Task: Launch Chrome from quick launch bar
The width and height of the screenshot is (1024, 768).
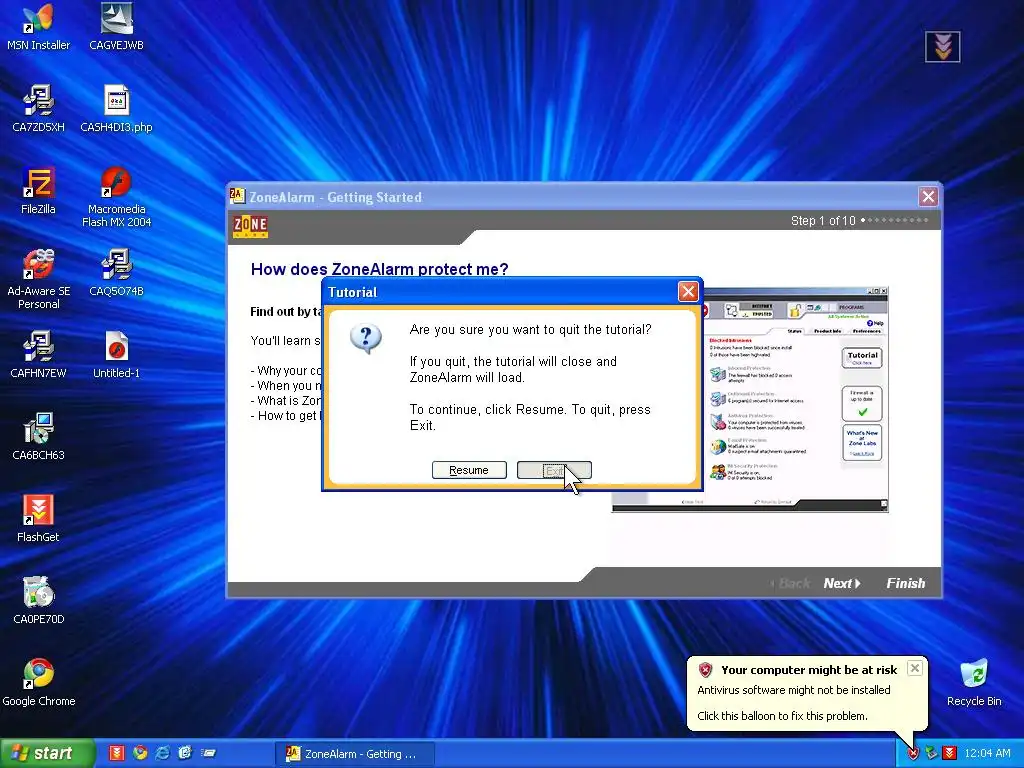Action: click(140, 753)
